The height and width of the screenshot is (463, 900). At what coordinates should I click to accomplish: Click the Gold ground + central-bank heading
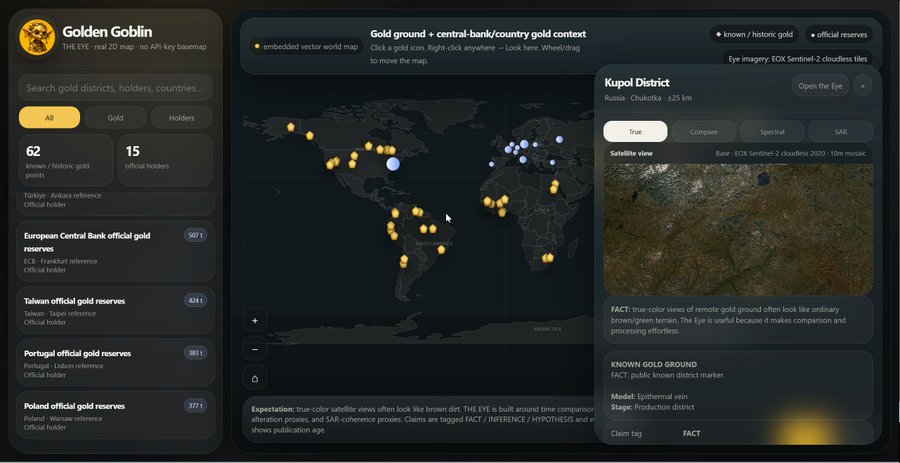click(x=478, y=34)
